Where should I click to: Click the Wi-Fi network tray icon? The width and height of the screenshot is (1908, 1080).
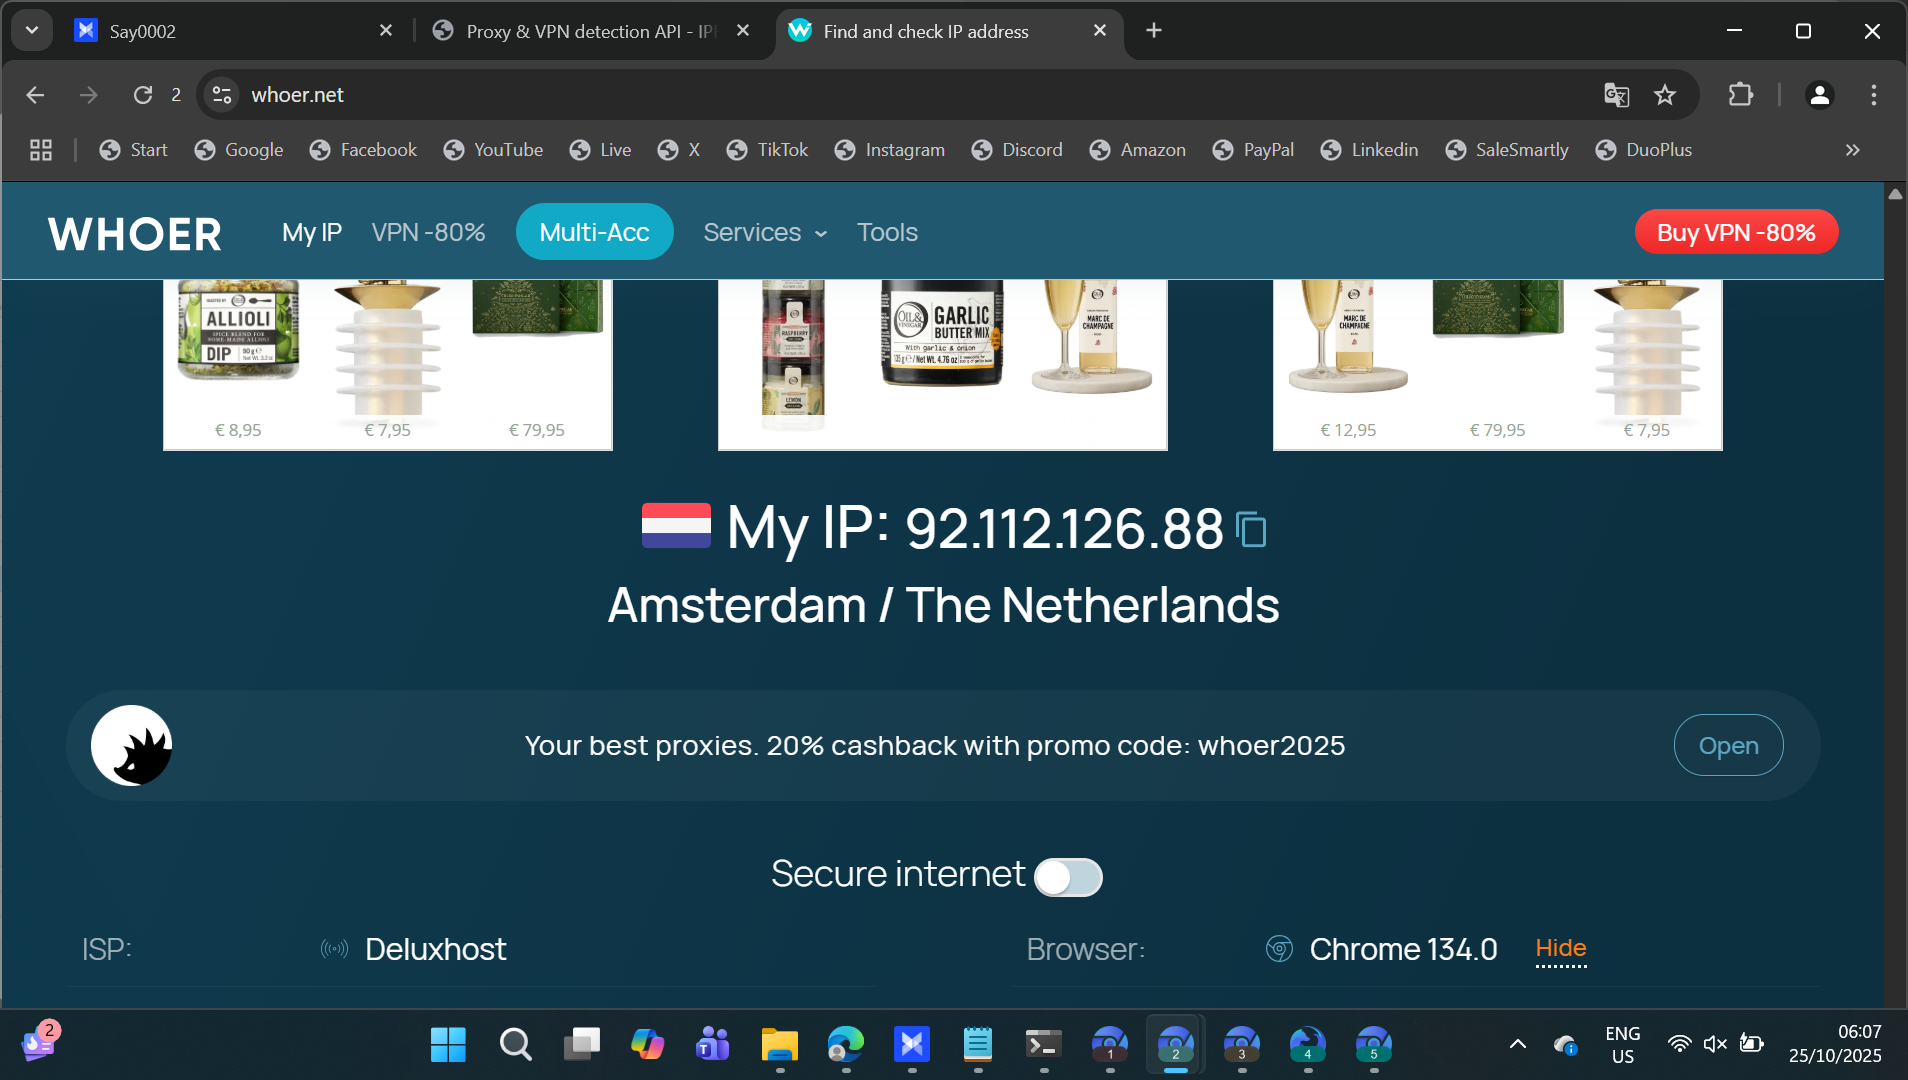pyautogui.click(x=1679, y=1045)
